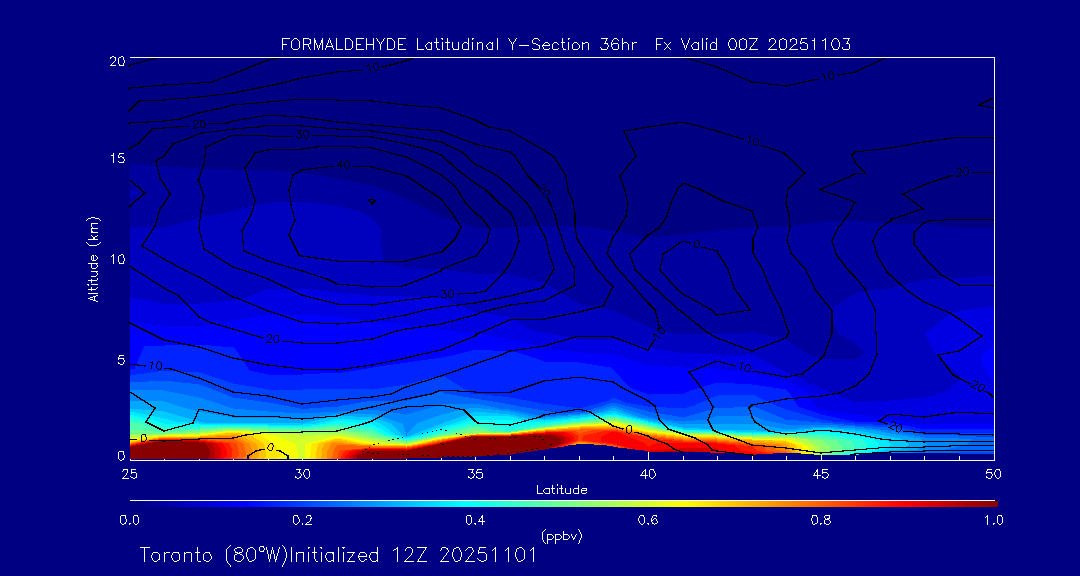This screenshot has width=1080, height=576.
Task: Select the '(ppbv)' units label under the colorbar
Action: [561, 535]
